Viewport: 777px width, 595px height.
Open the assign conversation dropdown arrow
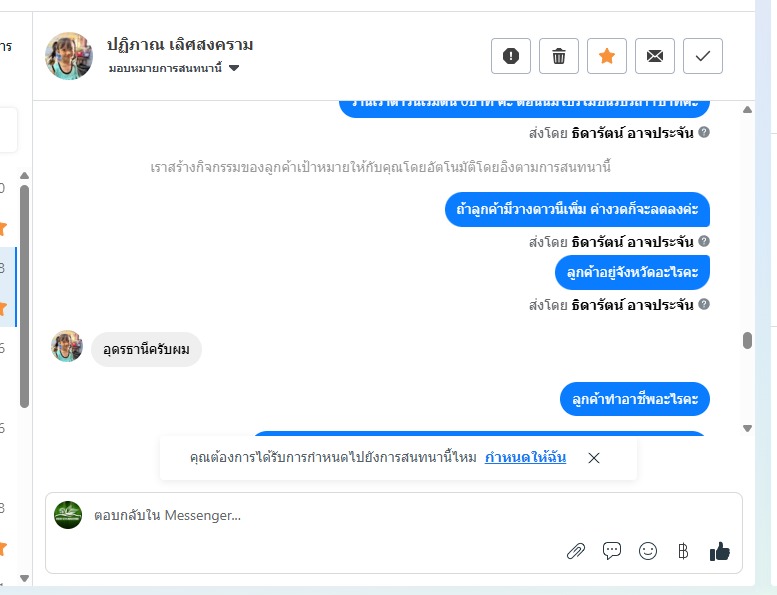234,68
